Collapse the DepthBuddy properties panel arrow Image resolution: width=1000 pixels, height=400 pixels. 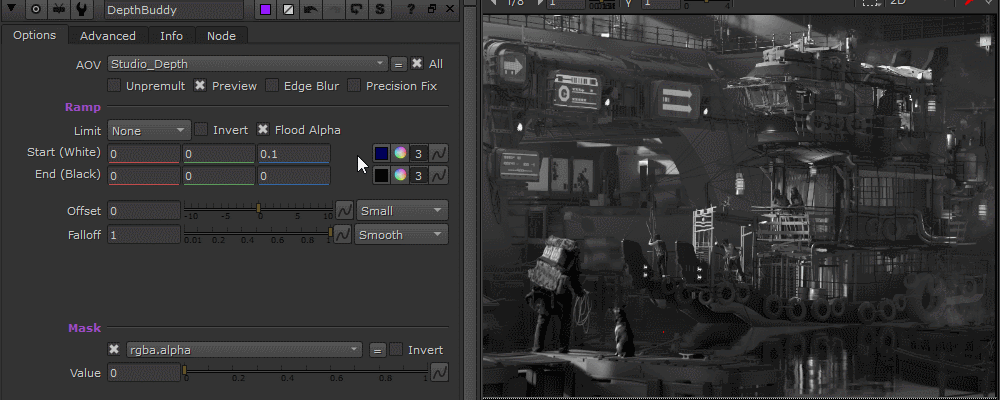coord(11,10)
